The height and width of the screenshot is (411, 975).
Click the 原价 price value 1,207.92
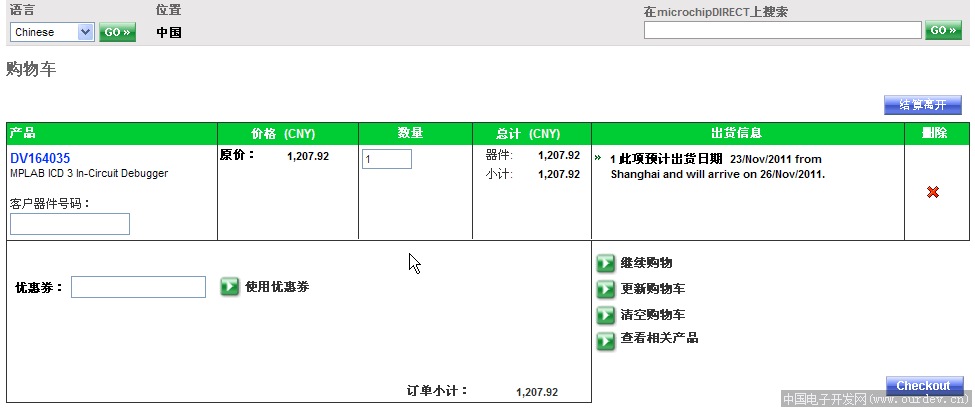click(308, 157)
